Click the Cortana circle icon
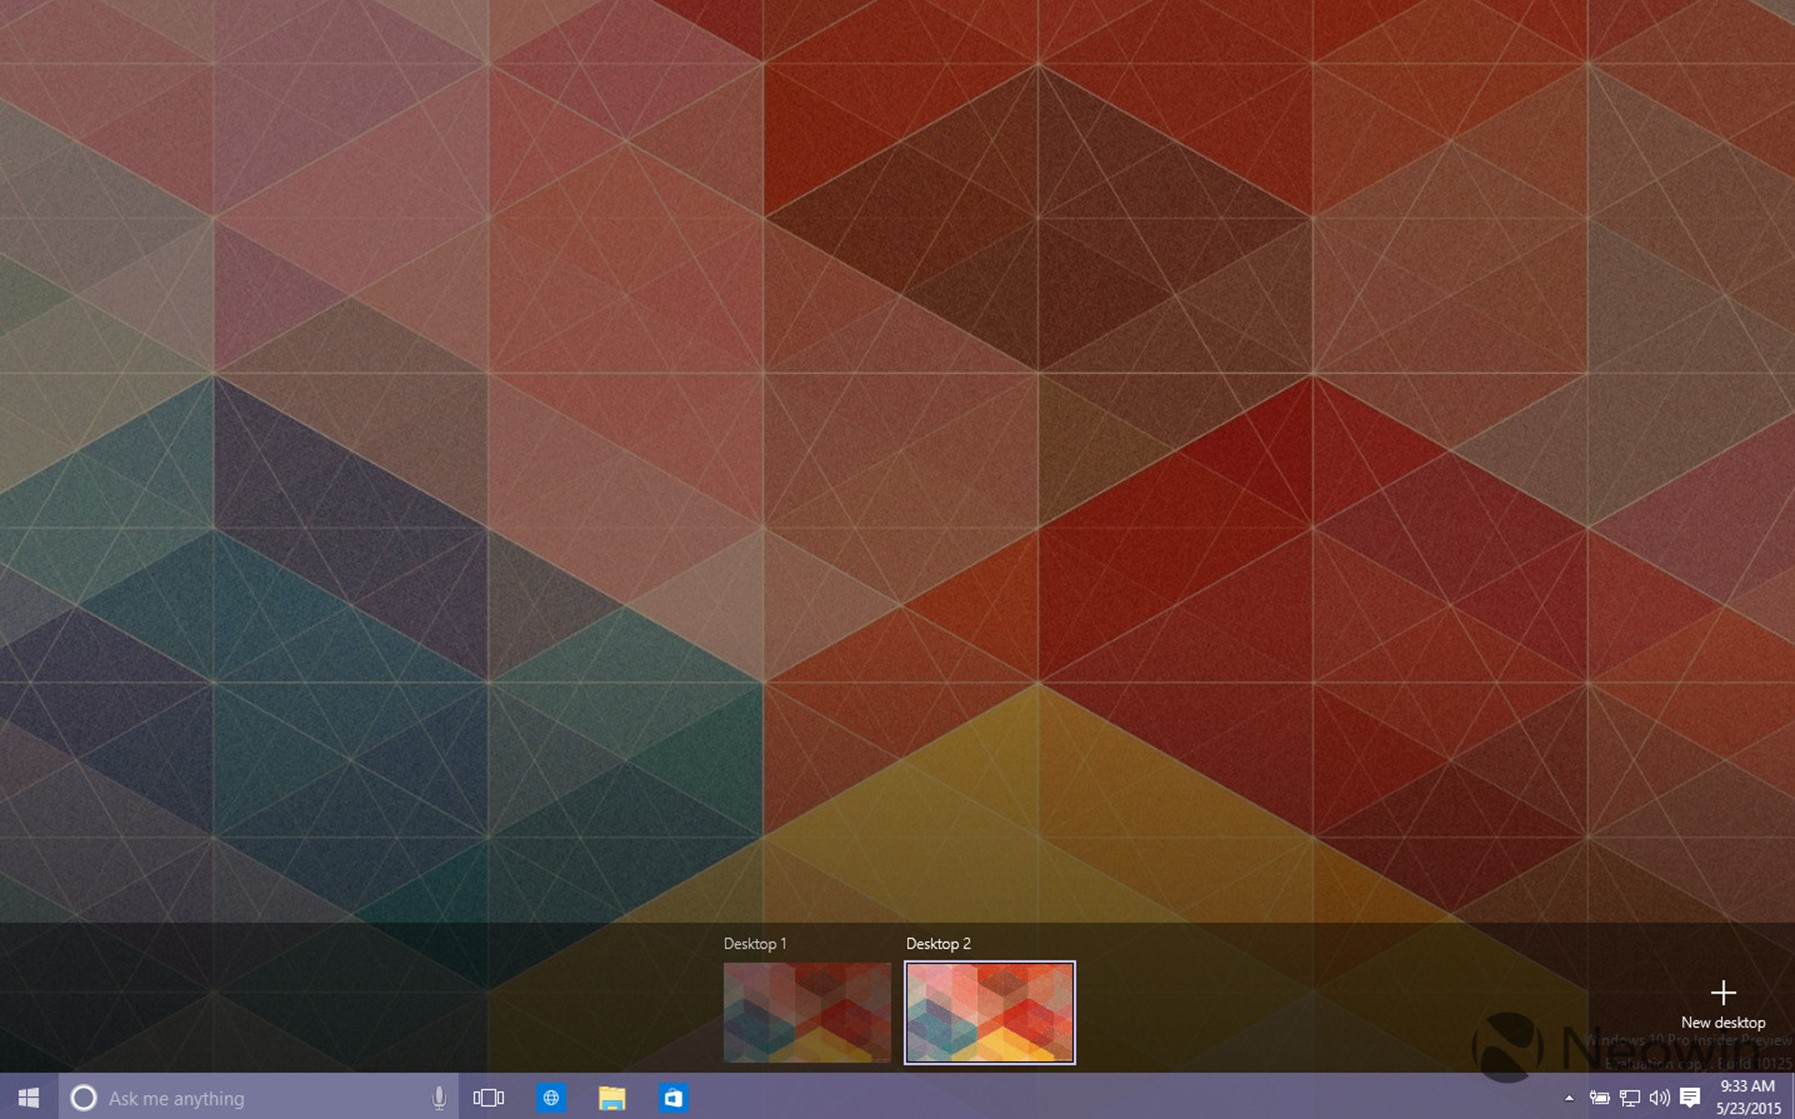This screenshot has width=1795, height=1119. (84, 1098)
